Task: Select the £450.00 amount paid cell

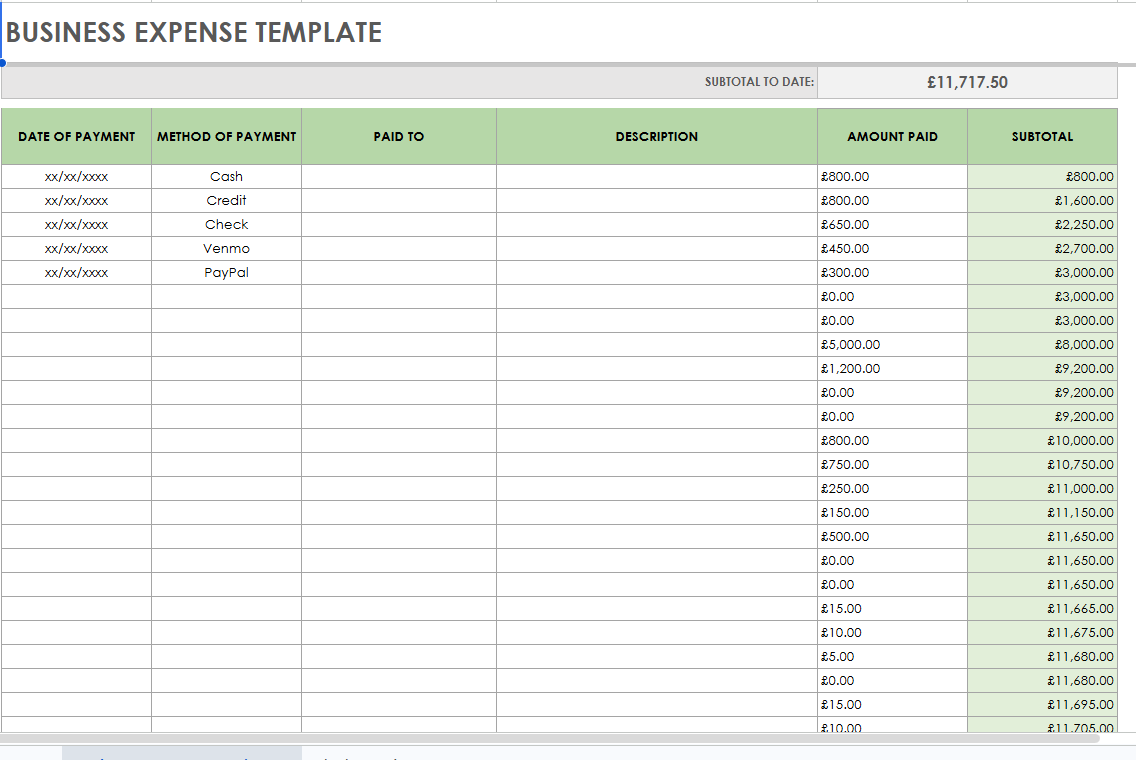Action: tap(892, 248)
